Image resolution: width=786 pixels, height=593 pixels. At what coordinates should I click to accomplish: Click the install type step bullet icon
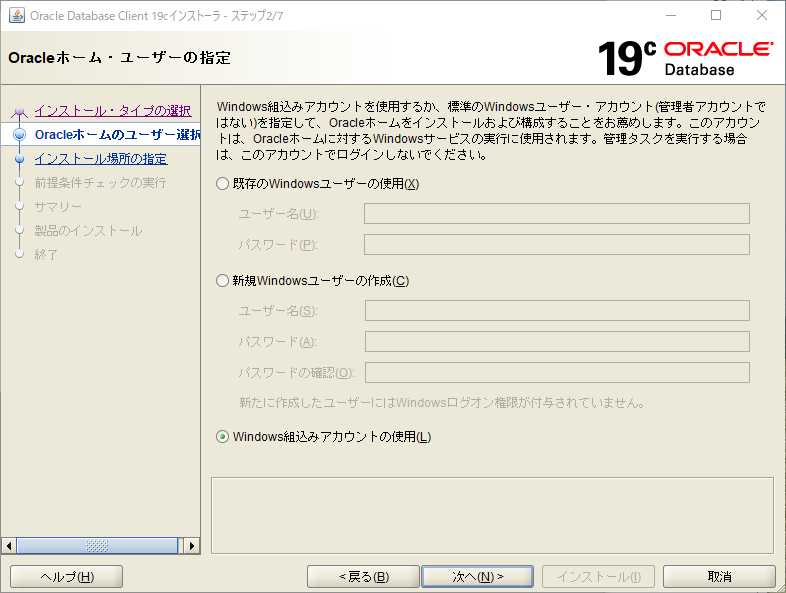pos(19,112)
